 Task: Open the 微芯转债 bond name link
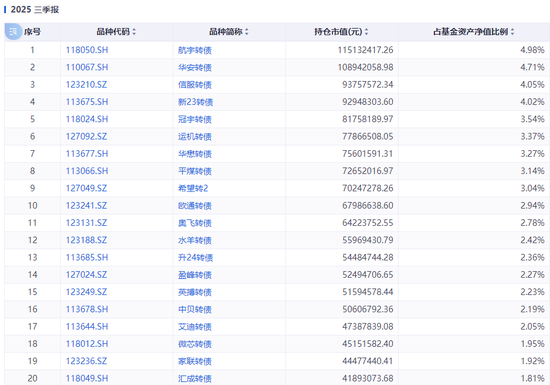tap(195, 344)
